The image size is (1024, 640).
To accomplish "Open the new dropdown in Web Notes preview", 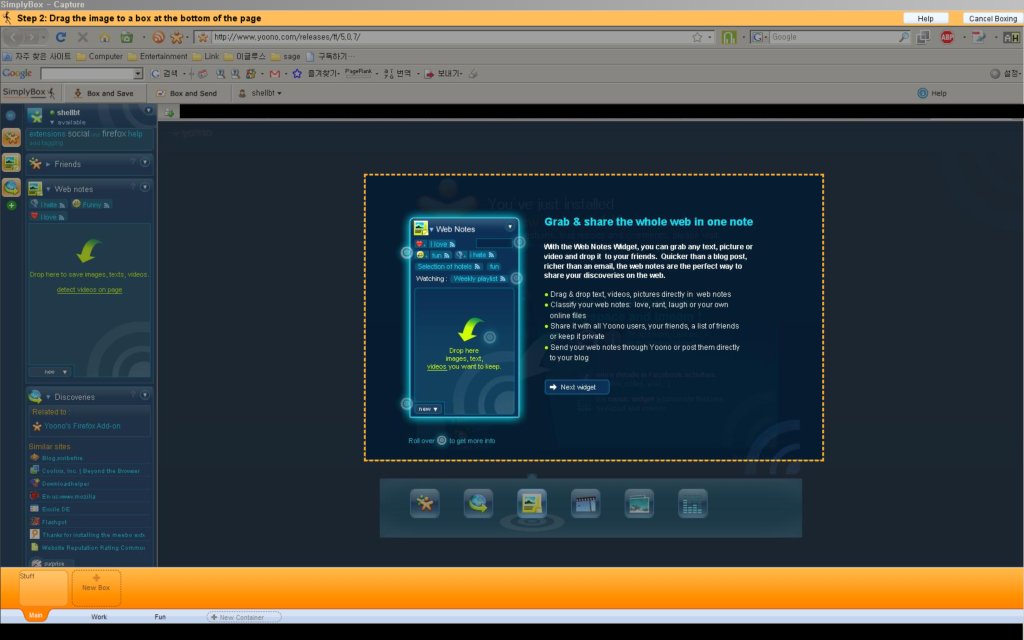I will tap(428, 409).
